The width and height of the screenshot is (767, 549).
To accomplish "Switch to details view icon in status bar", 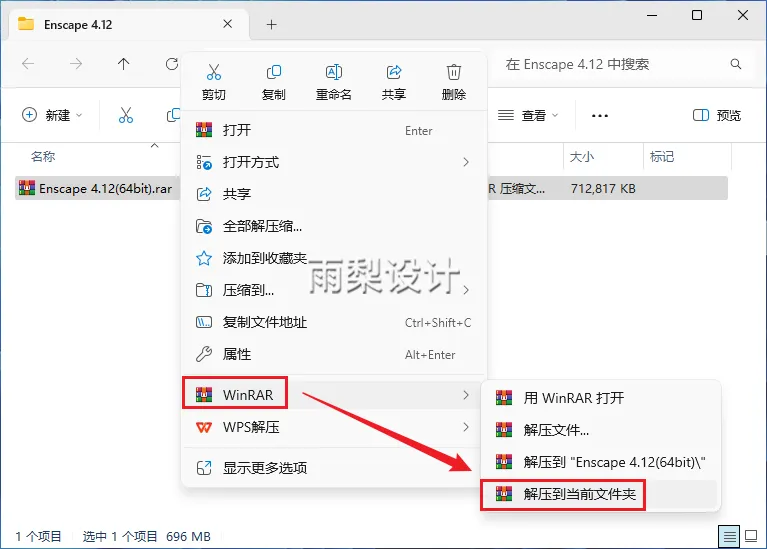I will coord(729,536).
